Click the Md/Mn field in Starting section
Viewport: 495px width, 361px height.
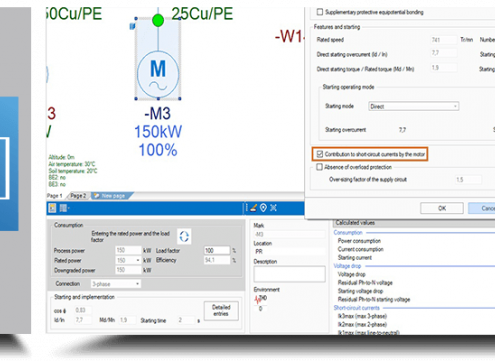(x=127, y=320)
